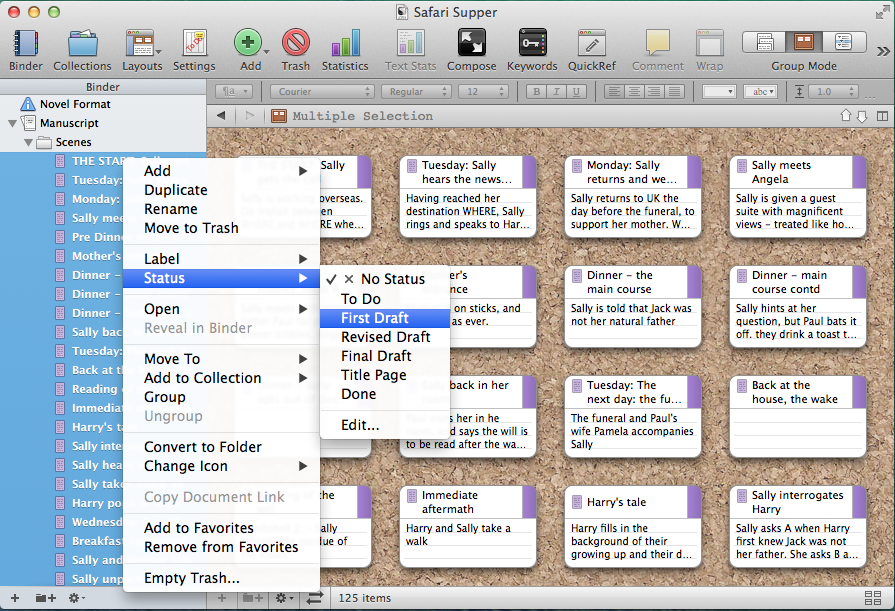This screenshot has width=895, height=611.
Task: Align text right
Action: pyautogui.click(x=654, y=91)
